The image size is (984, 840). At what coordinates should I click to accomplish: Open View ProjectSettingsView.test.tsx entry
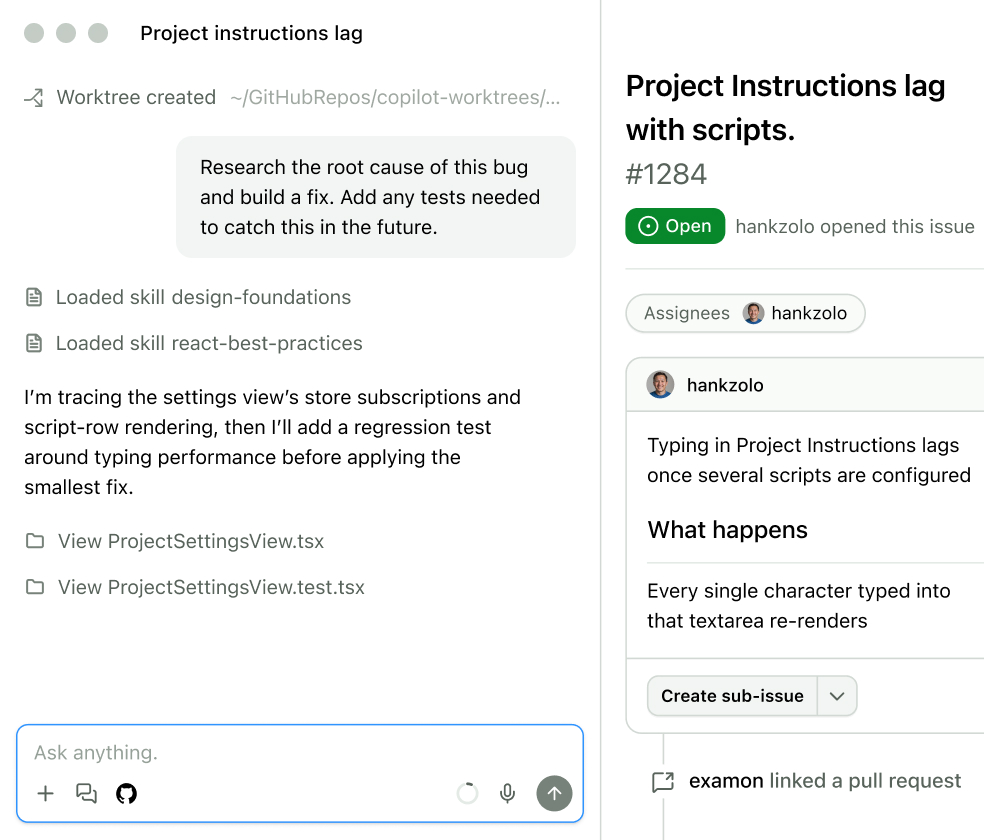click(x=195, y=587)
